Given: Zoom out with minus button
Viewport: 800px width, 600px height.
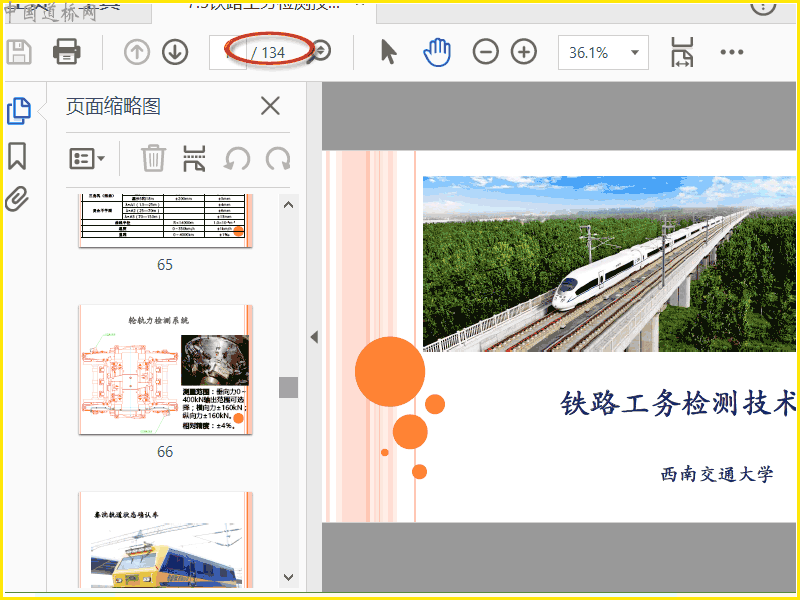Looking at the screenshot, I should point(485,52).
